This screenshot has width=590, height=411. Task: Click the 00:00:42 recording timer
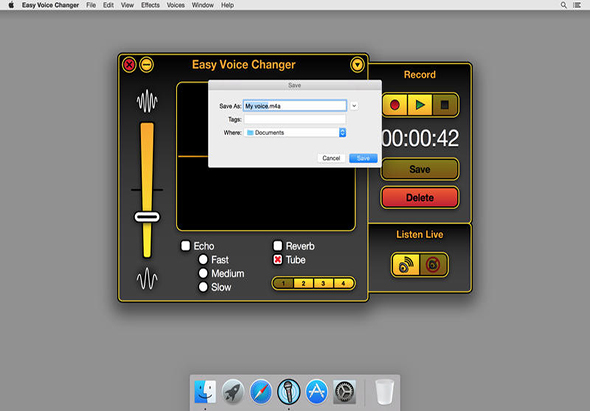420,138
